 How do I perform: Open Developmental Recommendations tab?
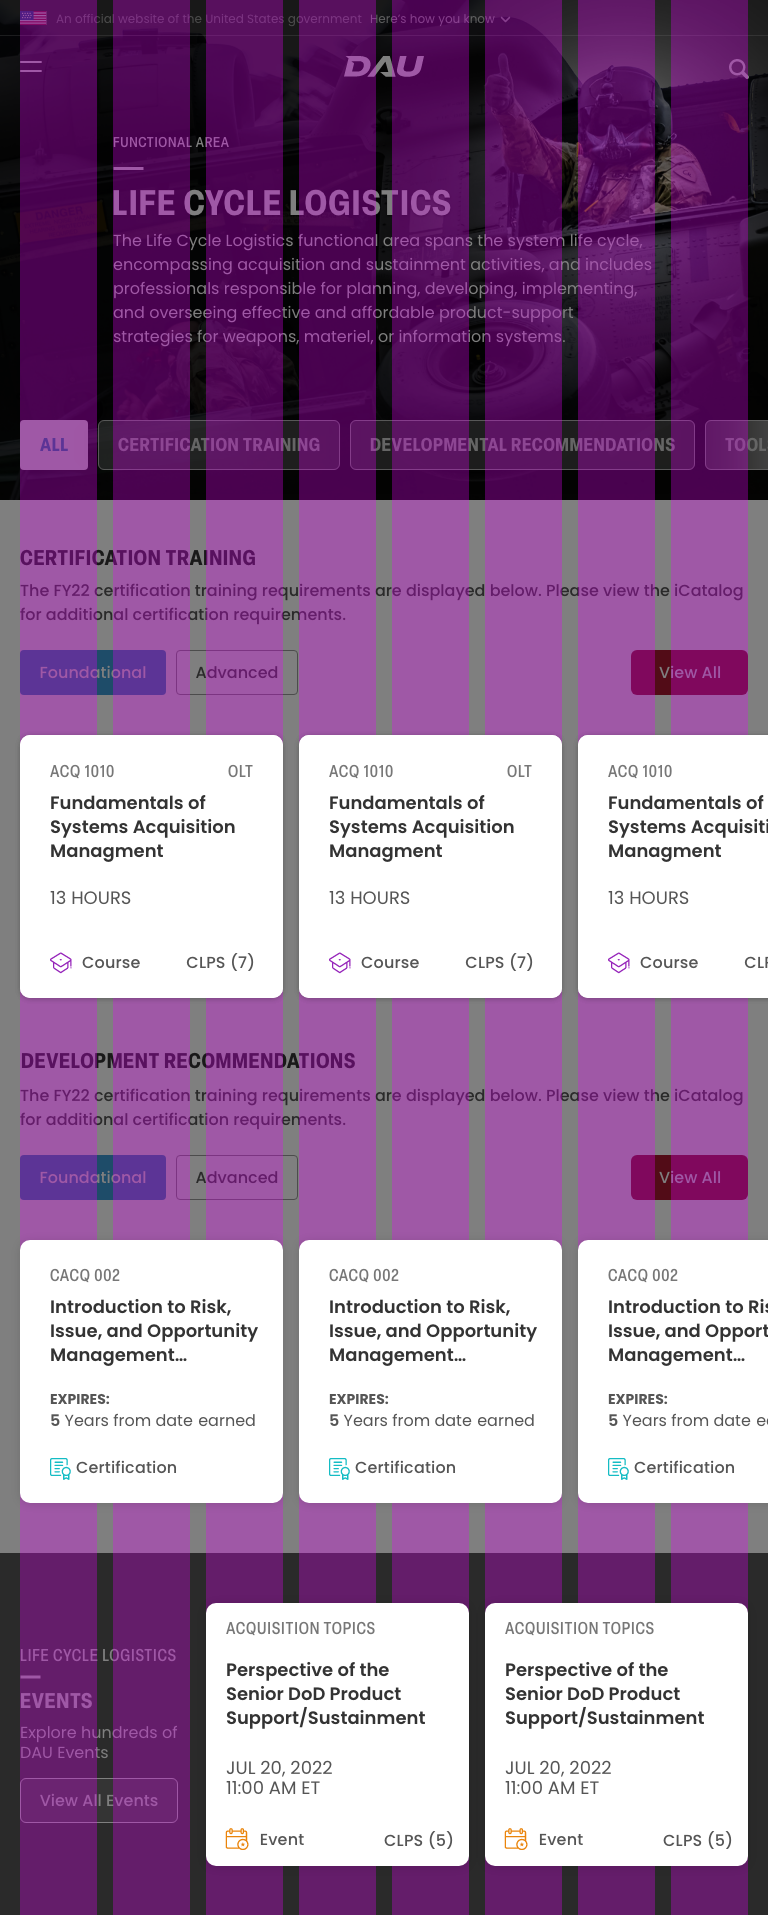click(522, 445)
